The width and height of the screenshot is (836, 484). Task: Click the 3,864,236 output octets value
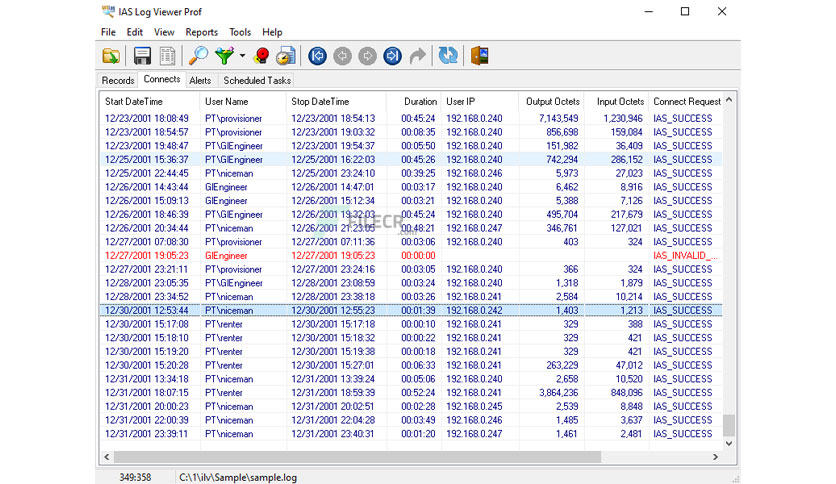pyautogui.click(x=558, y=392)
